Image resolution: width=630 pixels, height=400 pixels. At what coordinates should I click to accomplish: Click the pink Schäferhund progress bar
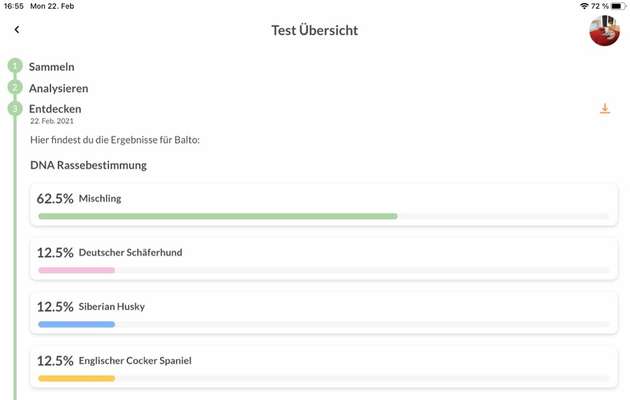click(76, 270)
